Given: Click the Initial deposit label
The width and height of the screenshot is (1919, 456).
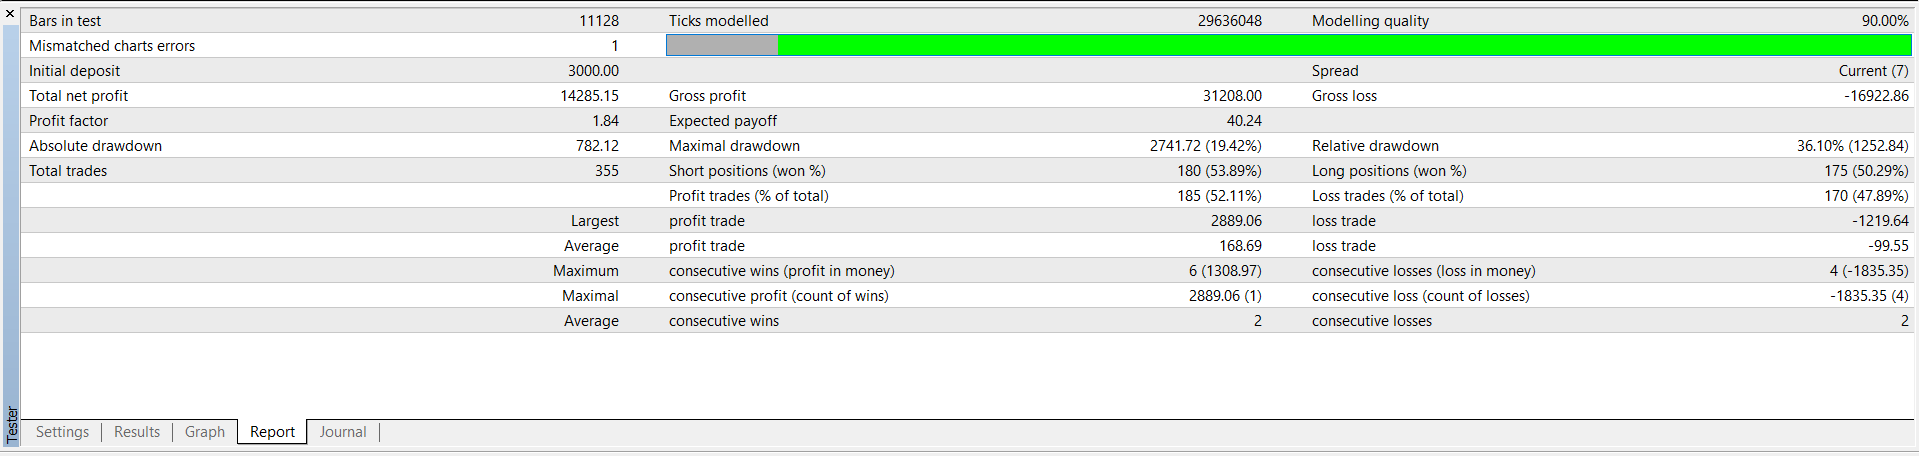Looking at the screenshot, I should [x=75, y=71].
